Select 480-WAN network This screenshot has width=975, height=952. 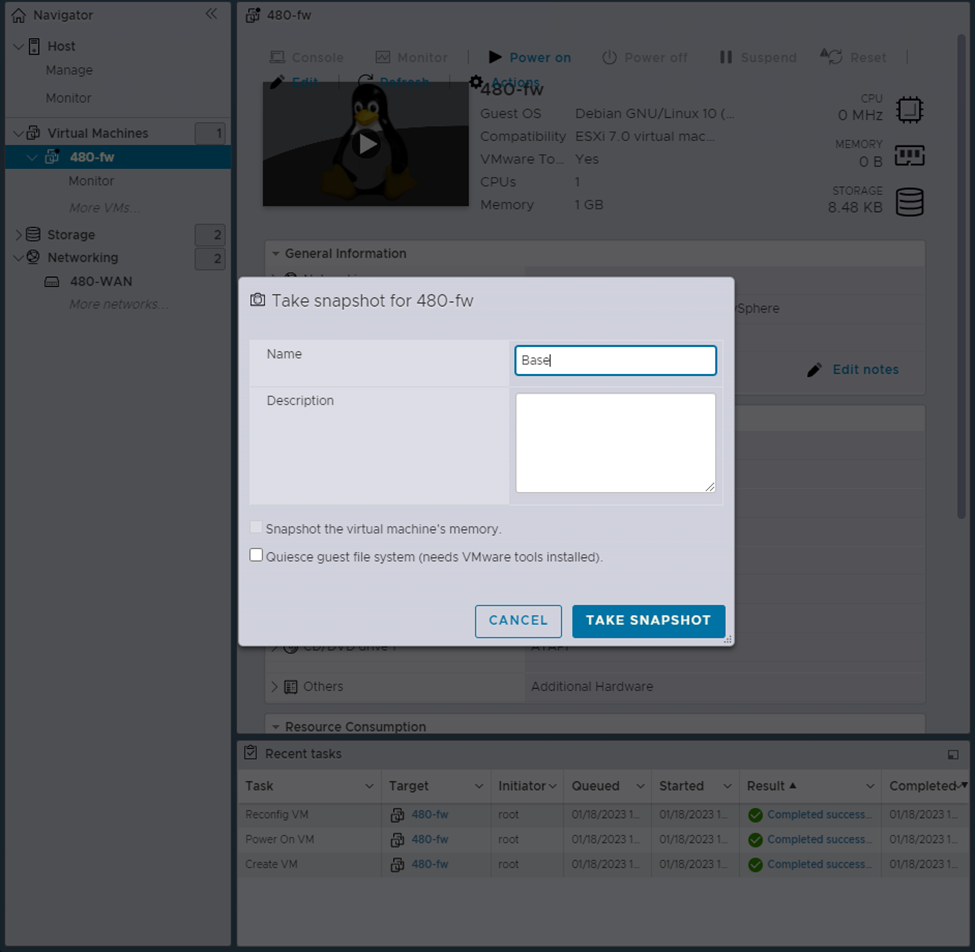(101, 282)
